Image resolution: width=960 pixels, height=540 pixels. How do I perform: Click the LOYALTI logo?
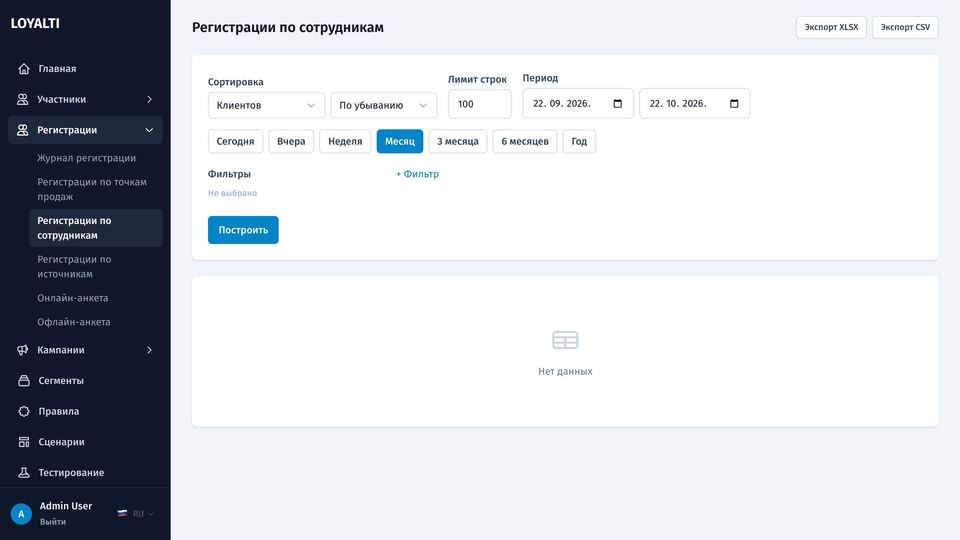coord(35,23)
